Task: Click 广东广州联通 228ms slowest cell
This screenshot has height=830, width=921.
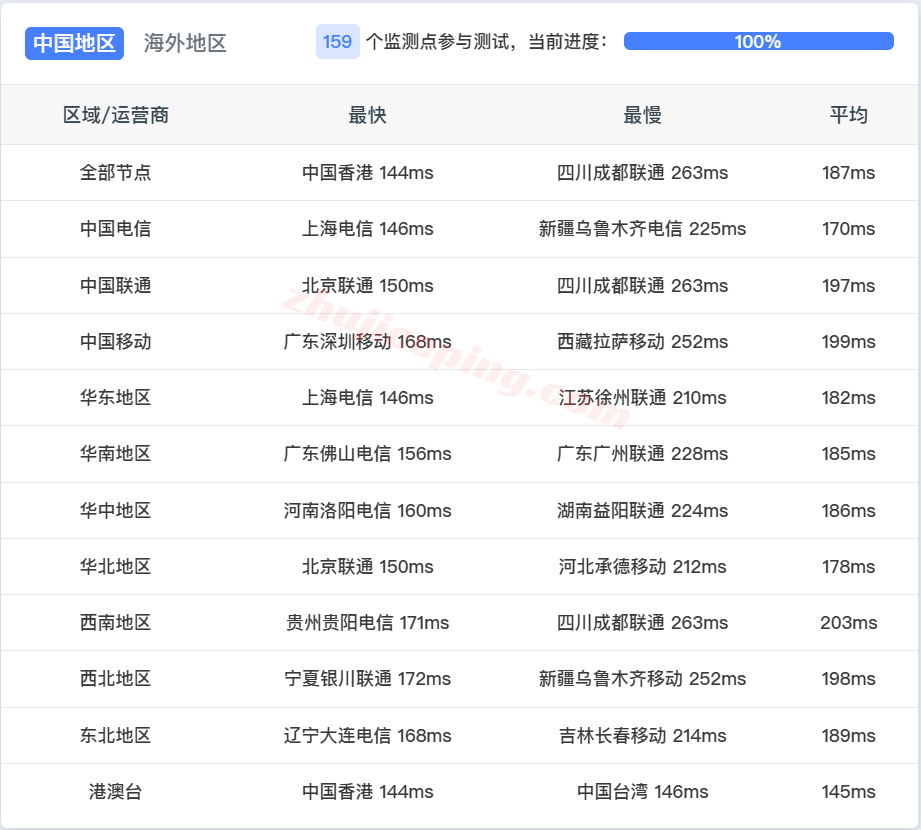Action: coord(643,453)
